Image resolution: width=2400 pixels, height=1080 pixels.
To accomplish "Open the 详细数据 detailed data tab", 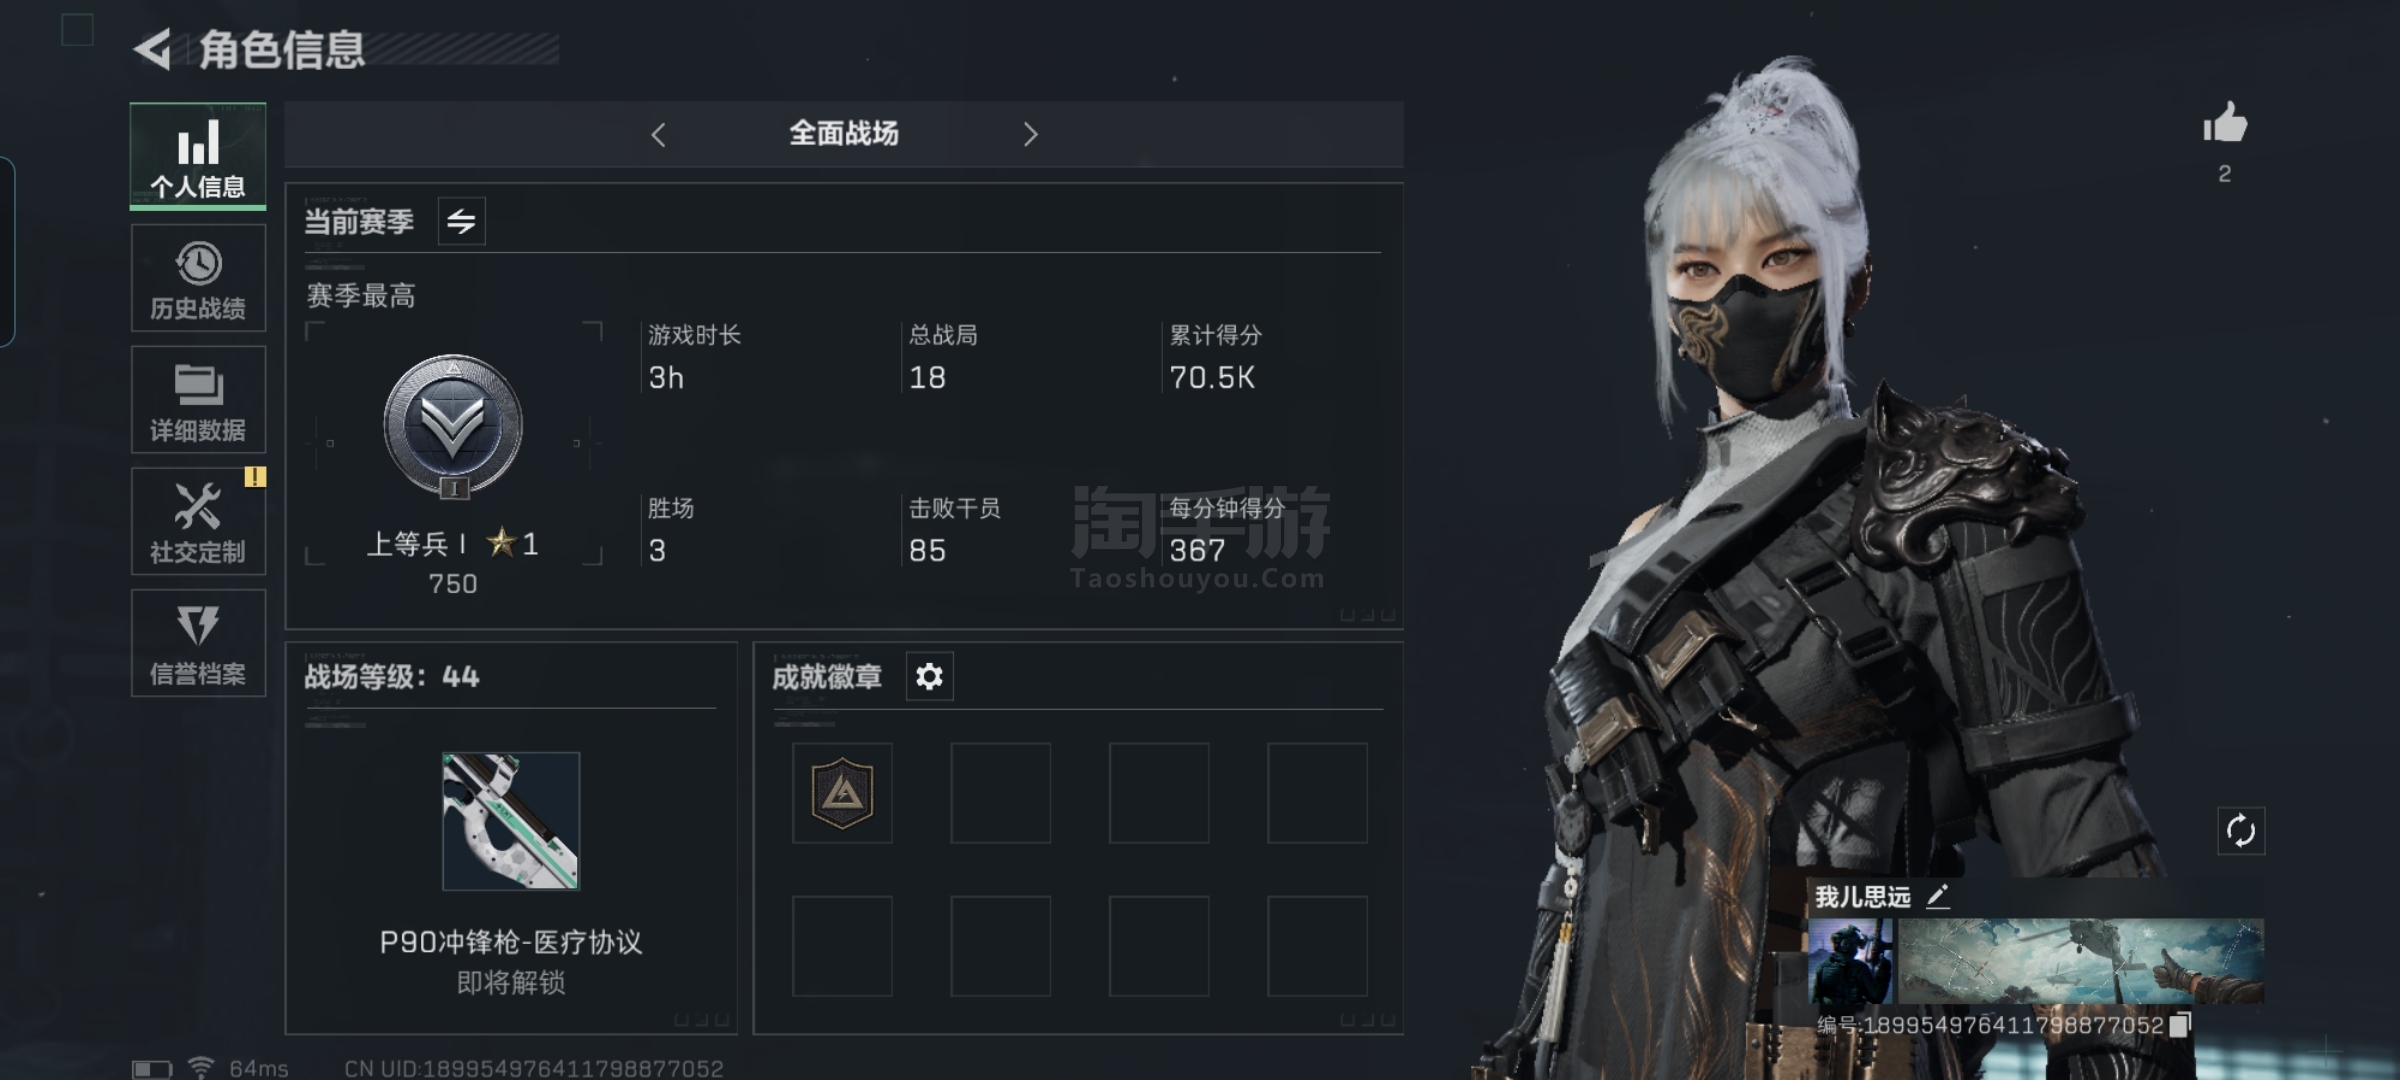I will 198,400.
